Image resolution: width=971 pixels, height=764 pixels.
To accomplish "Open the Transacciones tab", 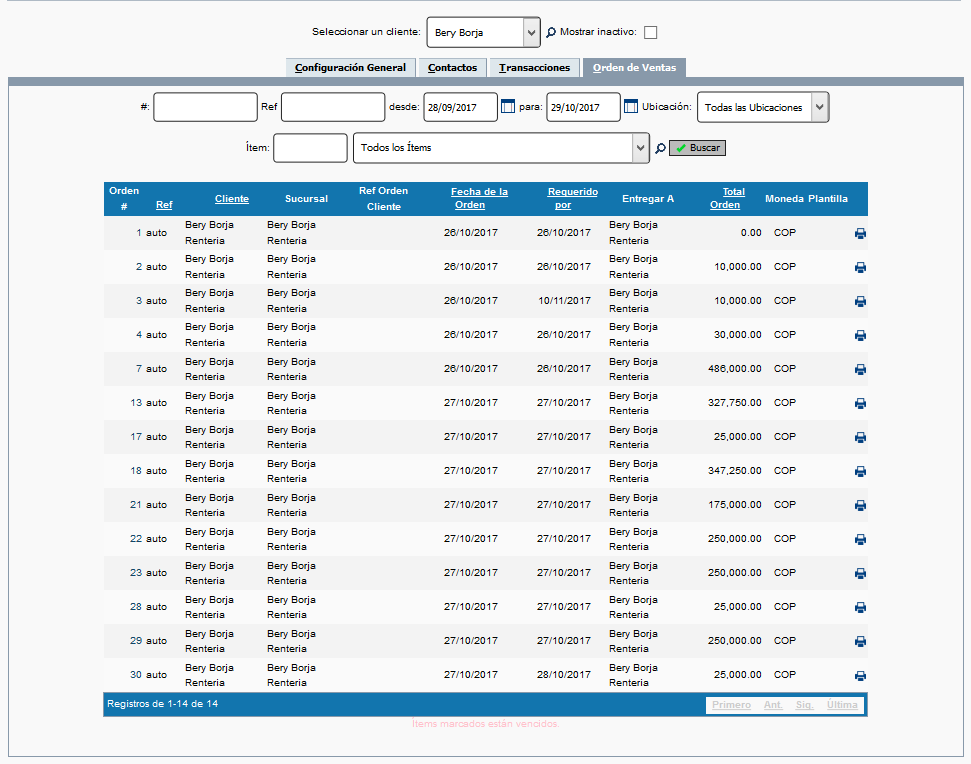I will pyautogui.click(x=534, y=68).
